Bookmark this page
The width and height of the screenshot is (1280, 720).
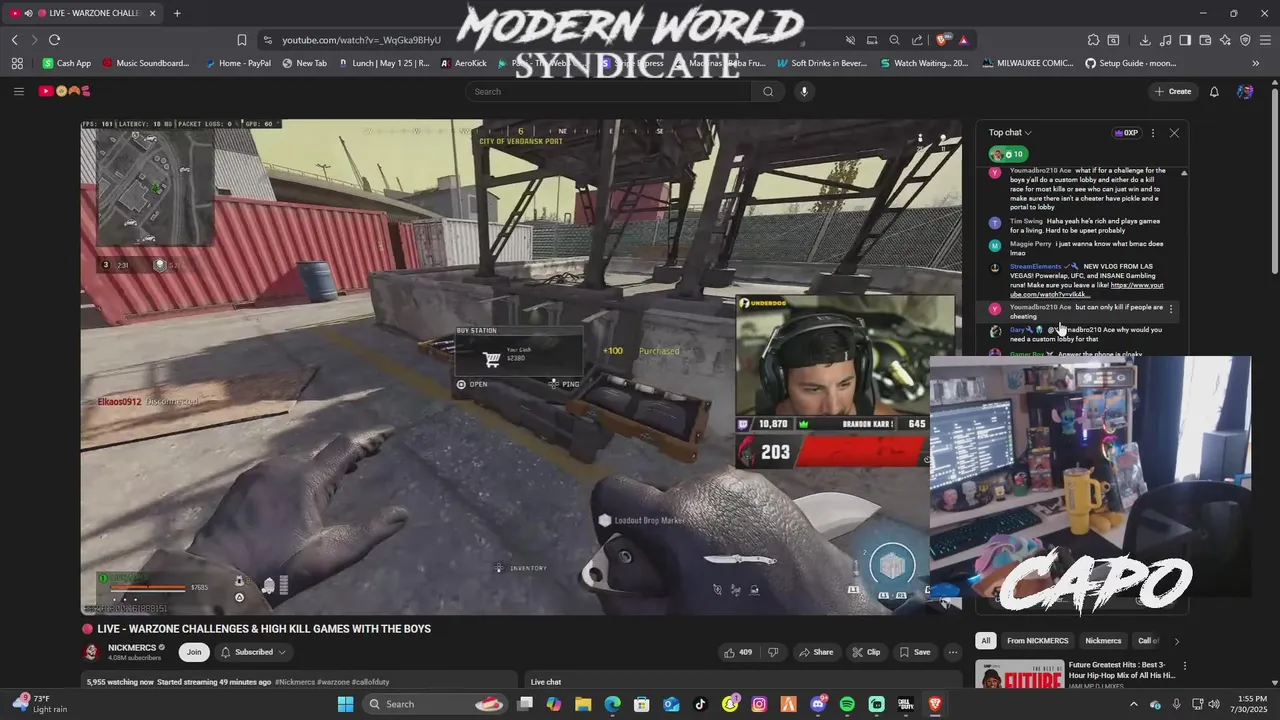242,40
